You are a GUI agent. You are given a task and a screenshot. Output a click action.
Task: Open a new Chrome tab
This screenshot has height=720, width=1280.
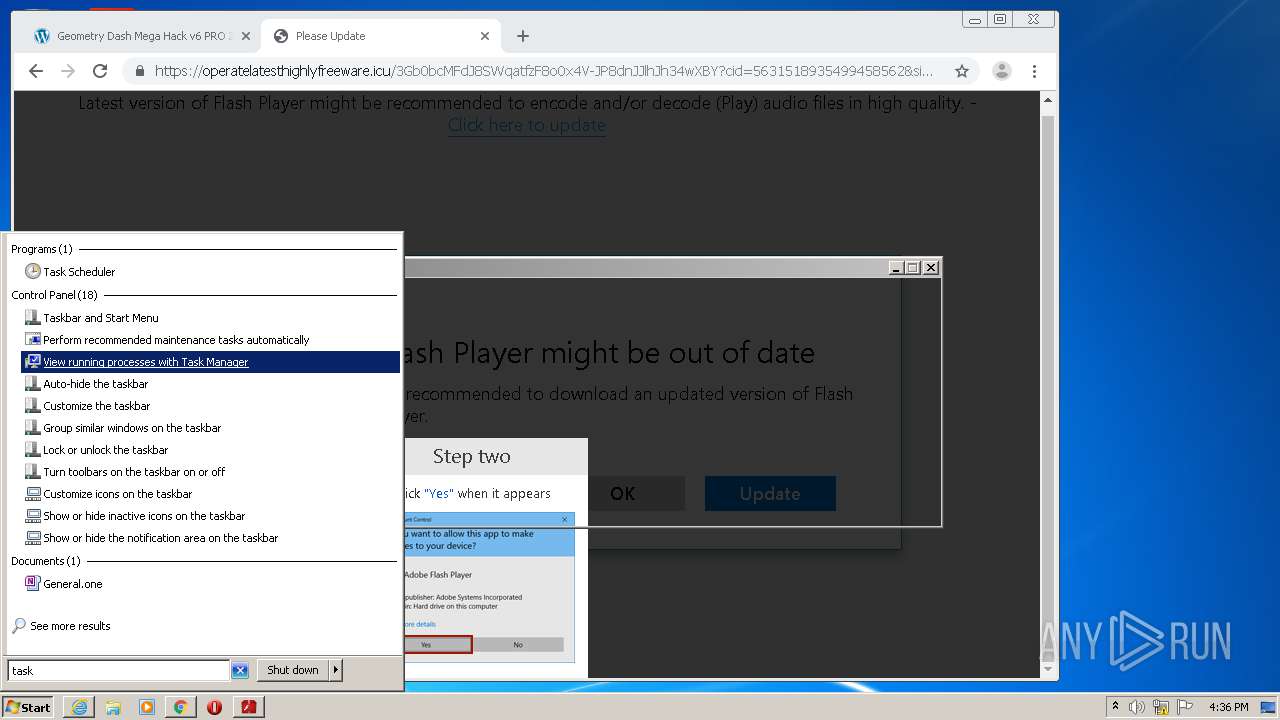tap(523, 36)
